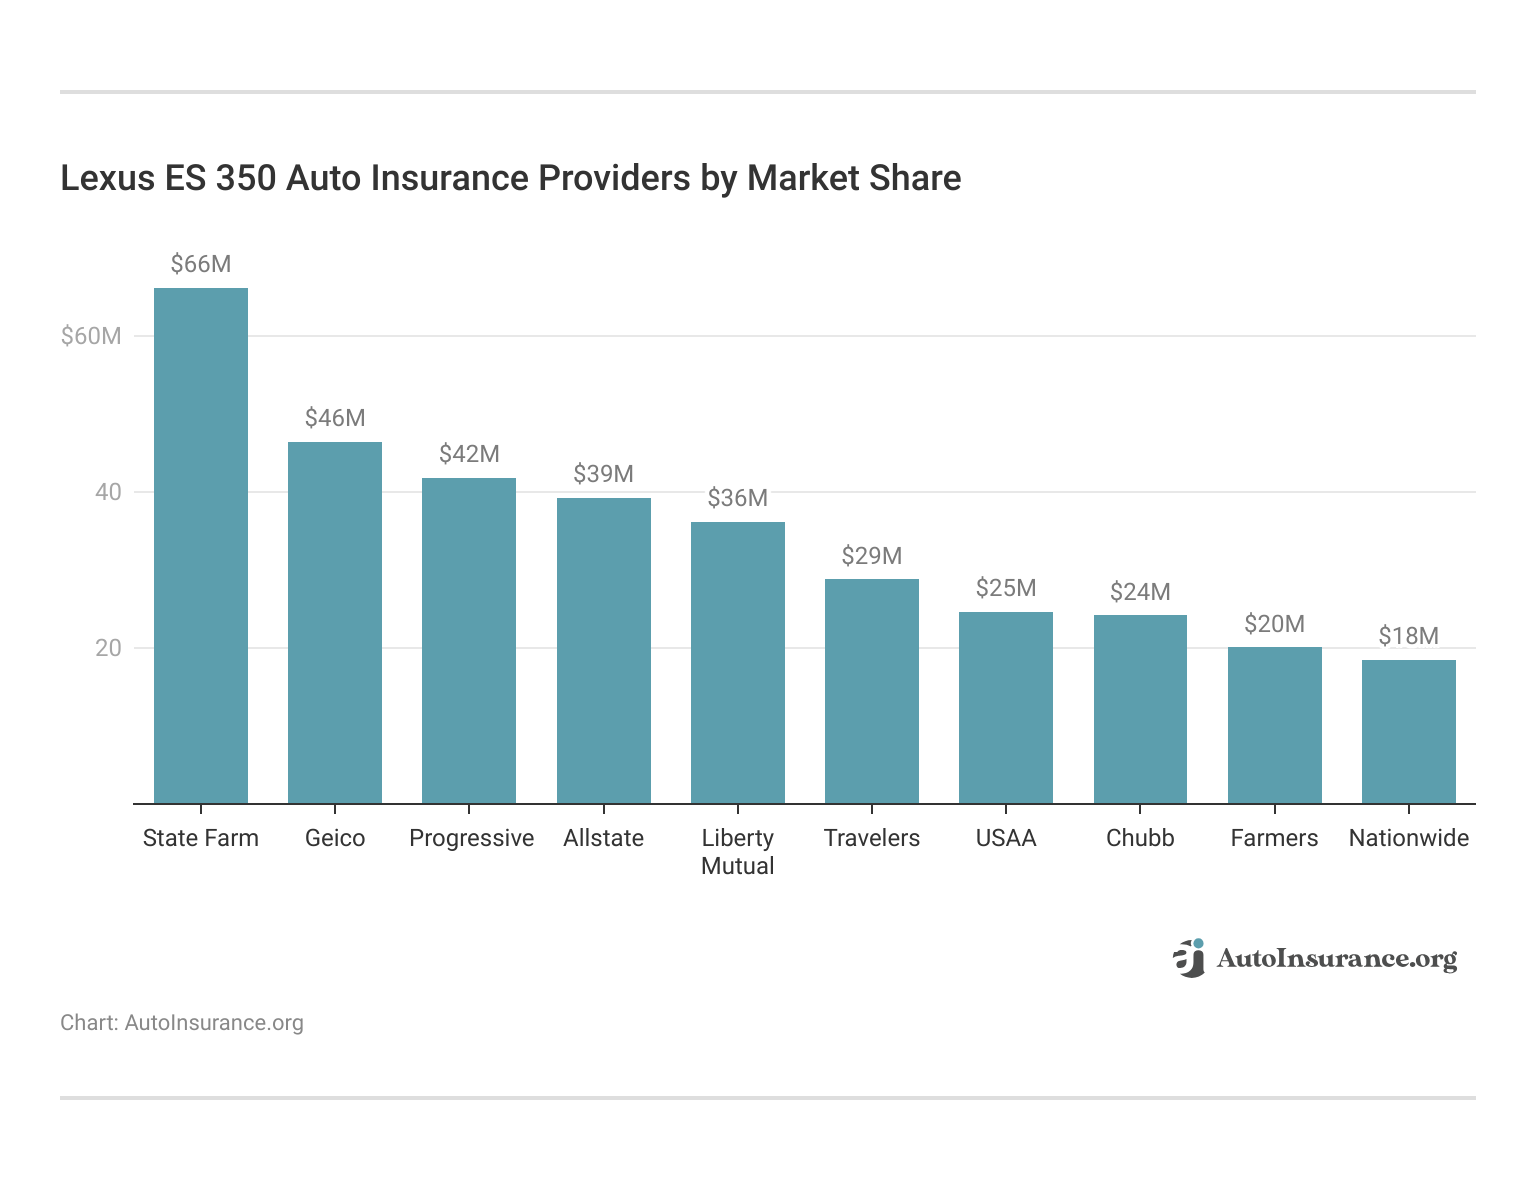1536x1180 pixels.
Task: Click the Farmers axis label
Action: click(x=1275, y=838)
